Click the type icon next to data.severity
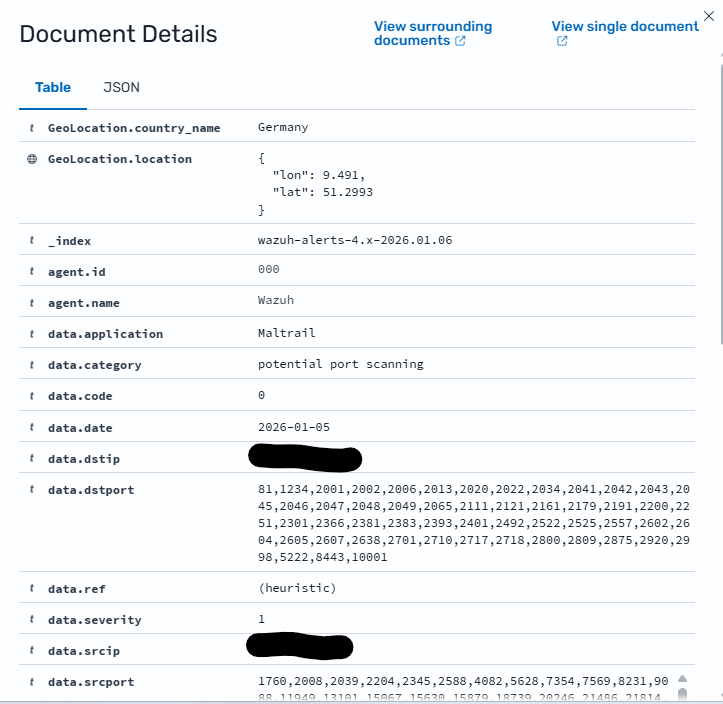The width and height of the screenshot is (723, 704). (32, 620)
